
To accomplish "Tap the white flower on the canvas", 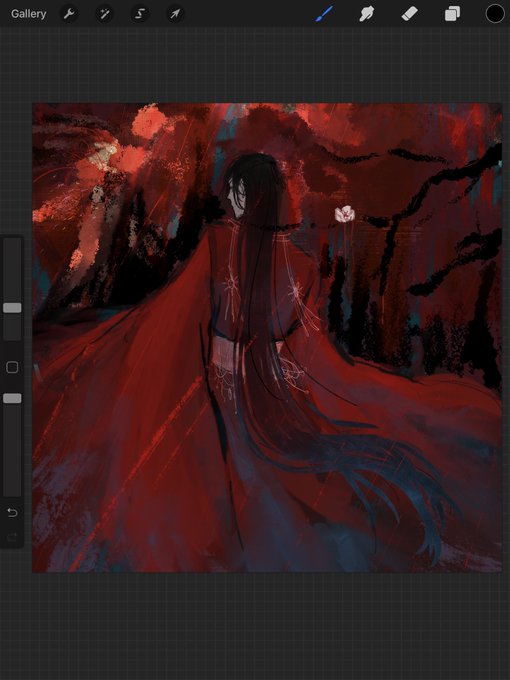I will (x=345, y=214).
